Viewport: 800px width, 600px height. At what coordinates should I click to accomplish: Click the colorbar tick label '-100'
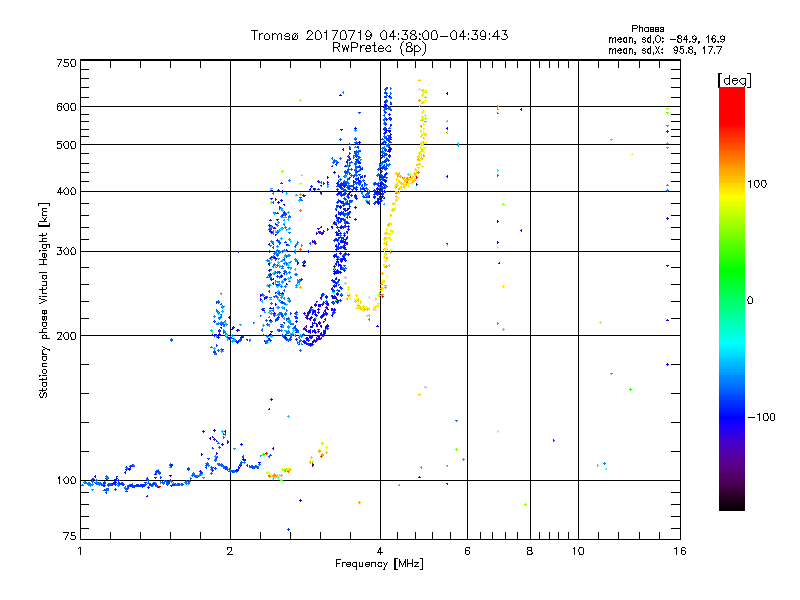point(761,417)
